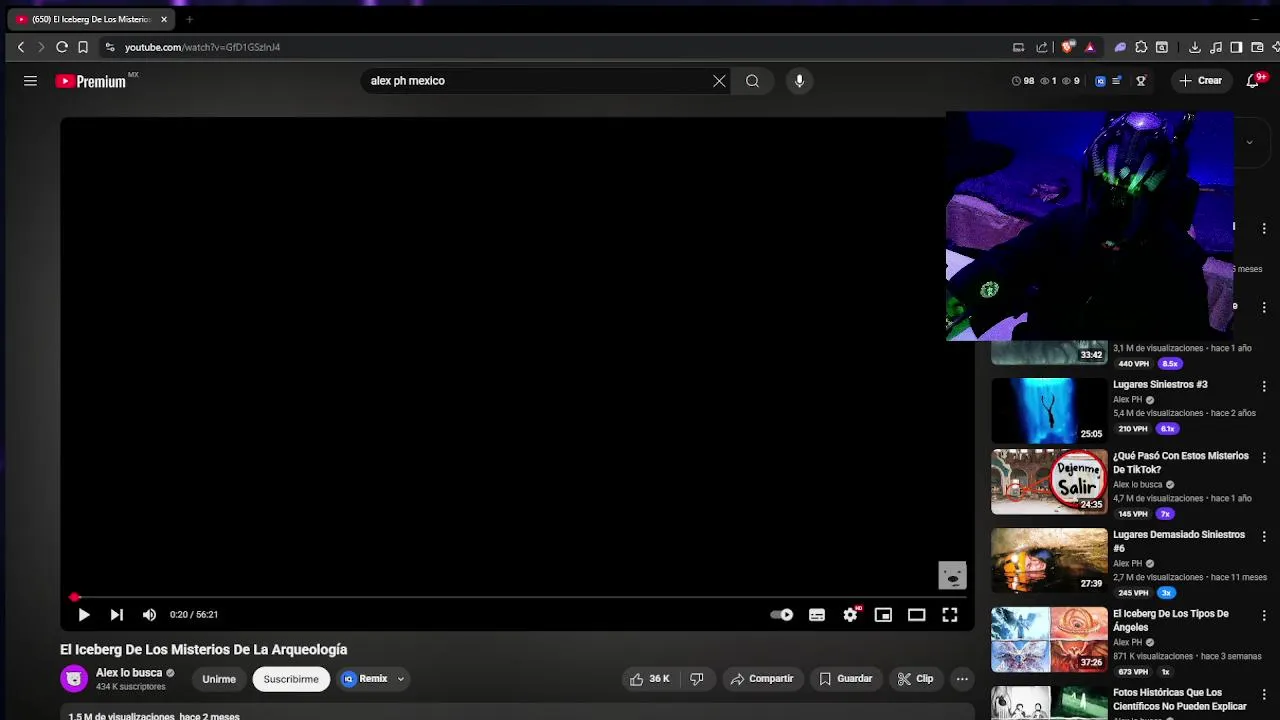Viewport: 1280px width, 720px height.
Task: Mute the video volume
Action: click(150, 615)
